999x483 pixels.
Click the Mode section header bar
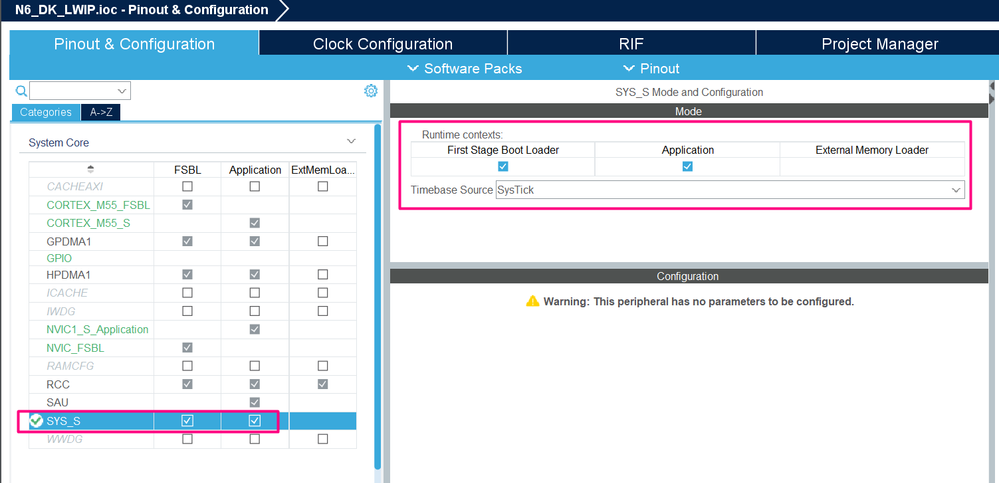(688, 112)
